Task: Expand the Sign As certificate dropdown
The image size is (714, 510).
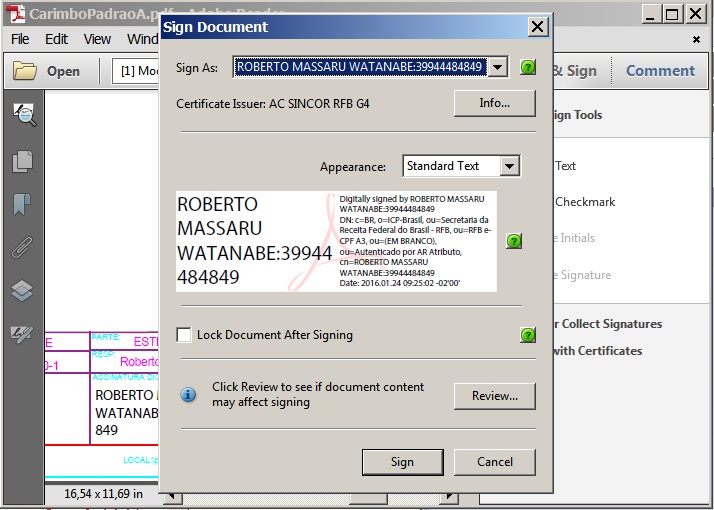Action: pyautogui.click(x=498, y=67)
